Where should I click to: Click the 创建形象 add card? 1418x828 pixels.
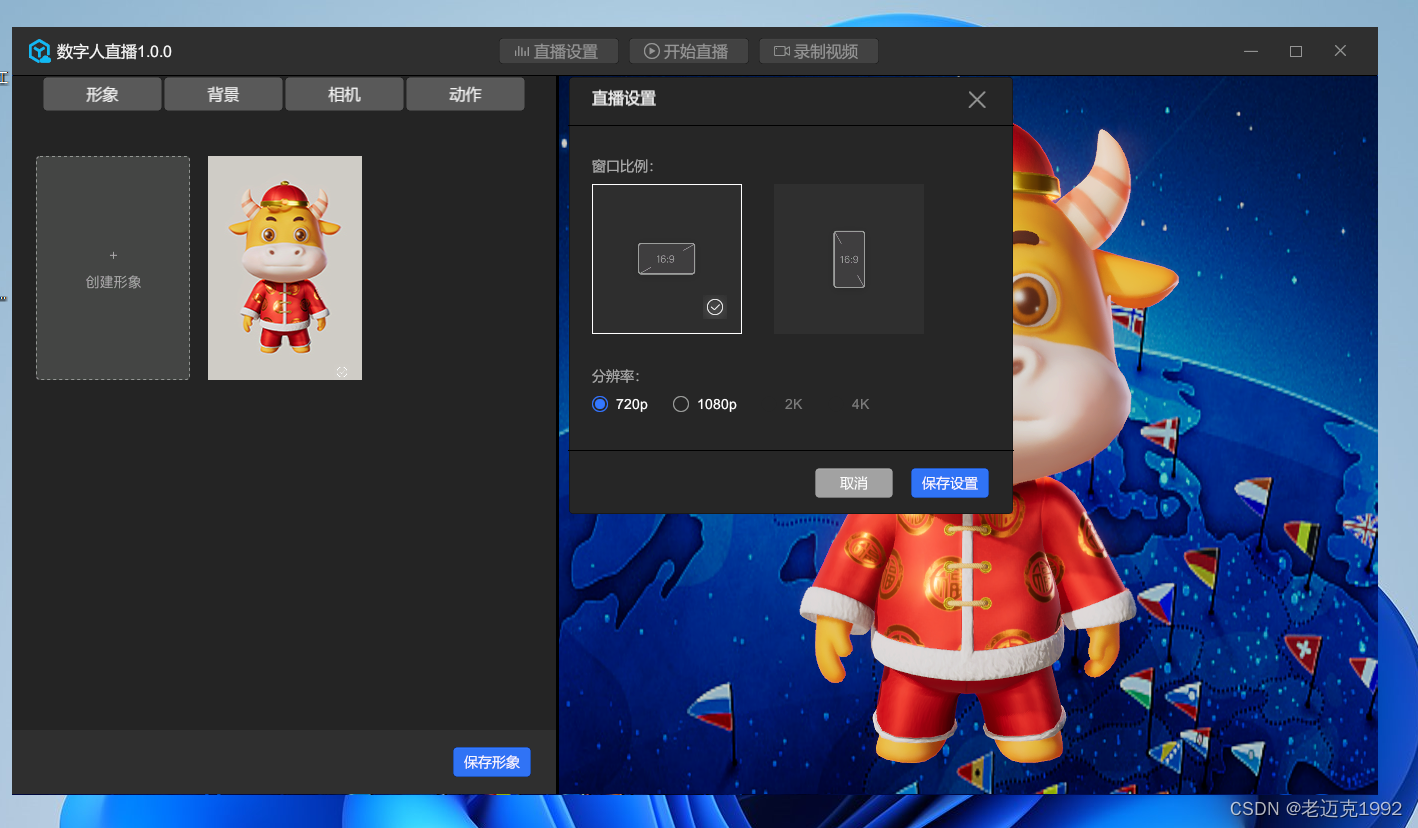(113, 268)
